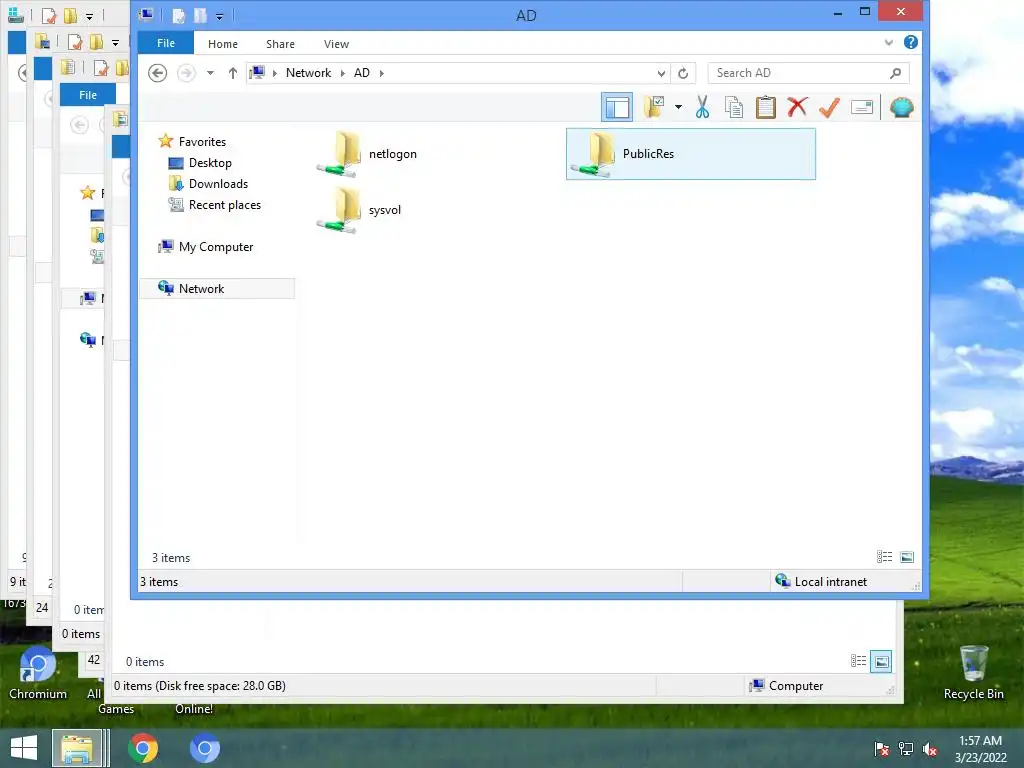The height and width of the screenshot is (768, 1024).
Task: Open the dropdown arrow beside folder options
Action: [x=678, y=107]
